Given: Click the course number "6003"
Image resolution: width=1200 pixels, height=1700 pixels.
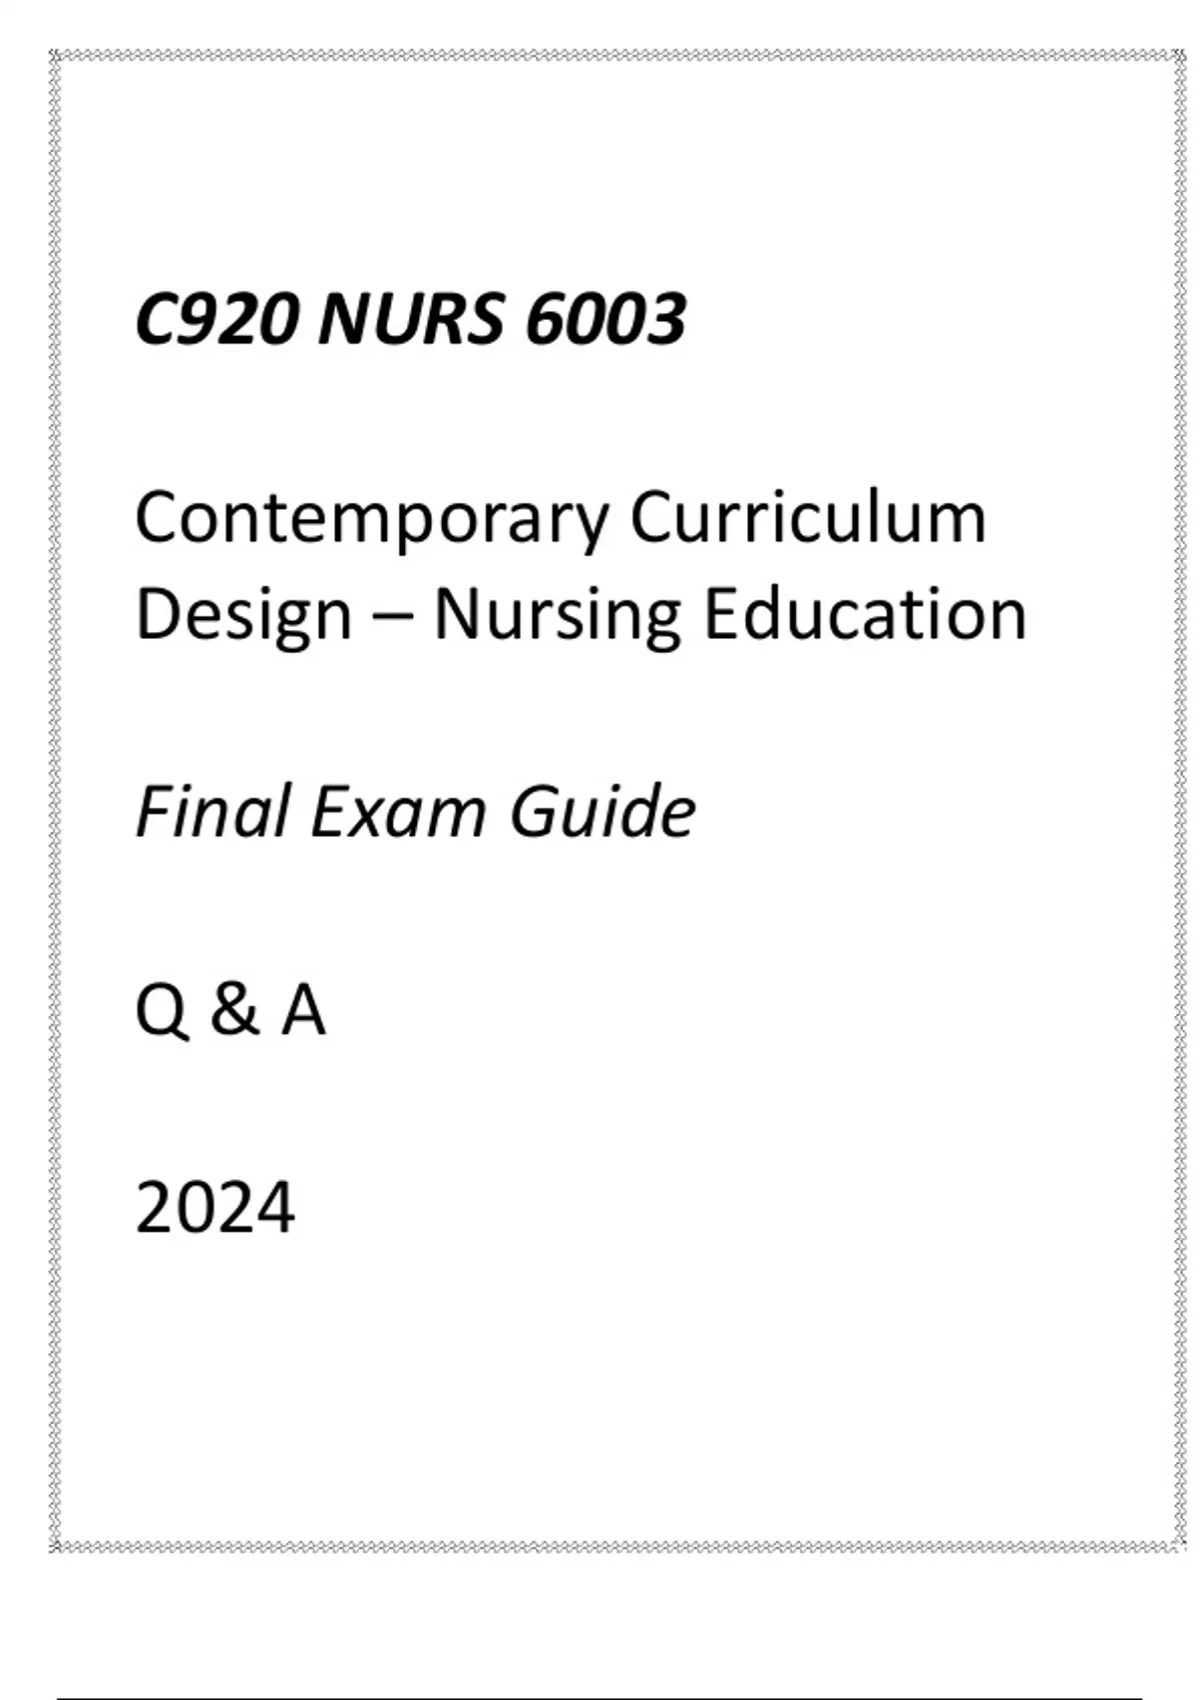Looking at the screenshot, I should [605, 320].
